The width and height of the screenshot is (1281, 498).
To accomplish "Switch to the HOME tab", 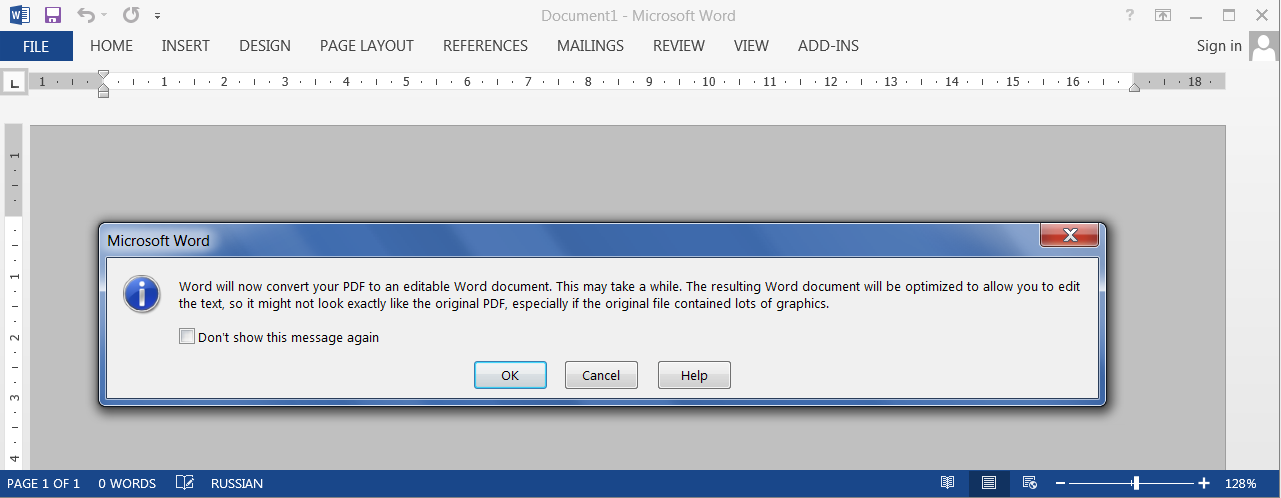I will pos(111,46).
